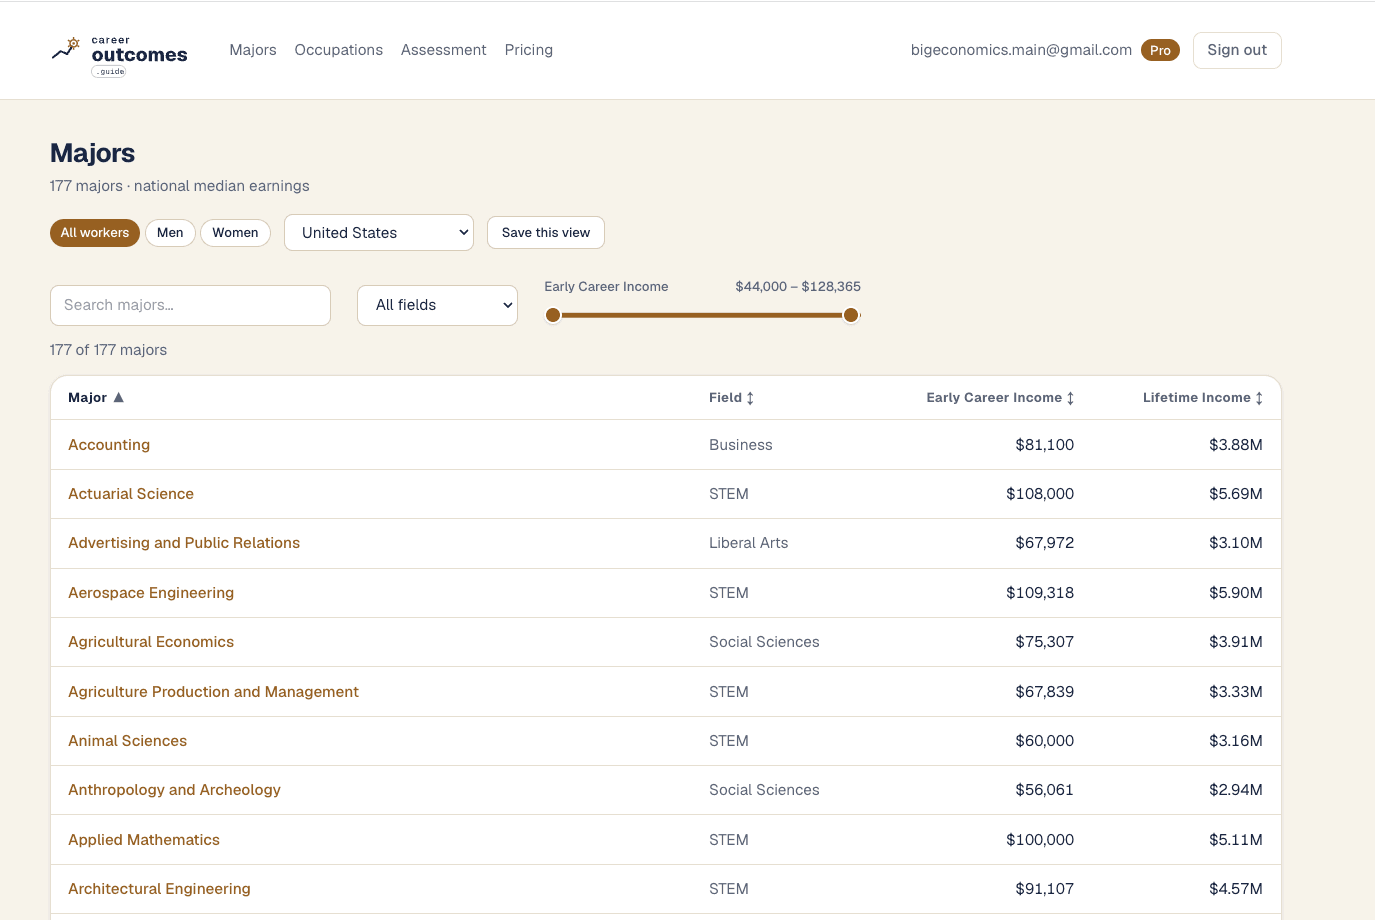This screenshot has height=920, width=1375.
Task: Sort by Lifetime Income column
Action: (1203, 397)
